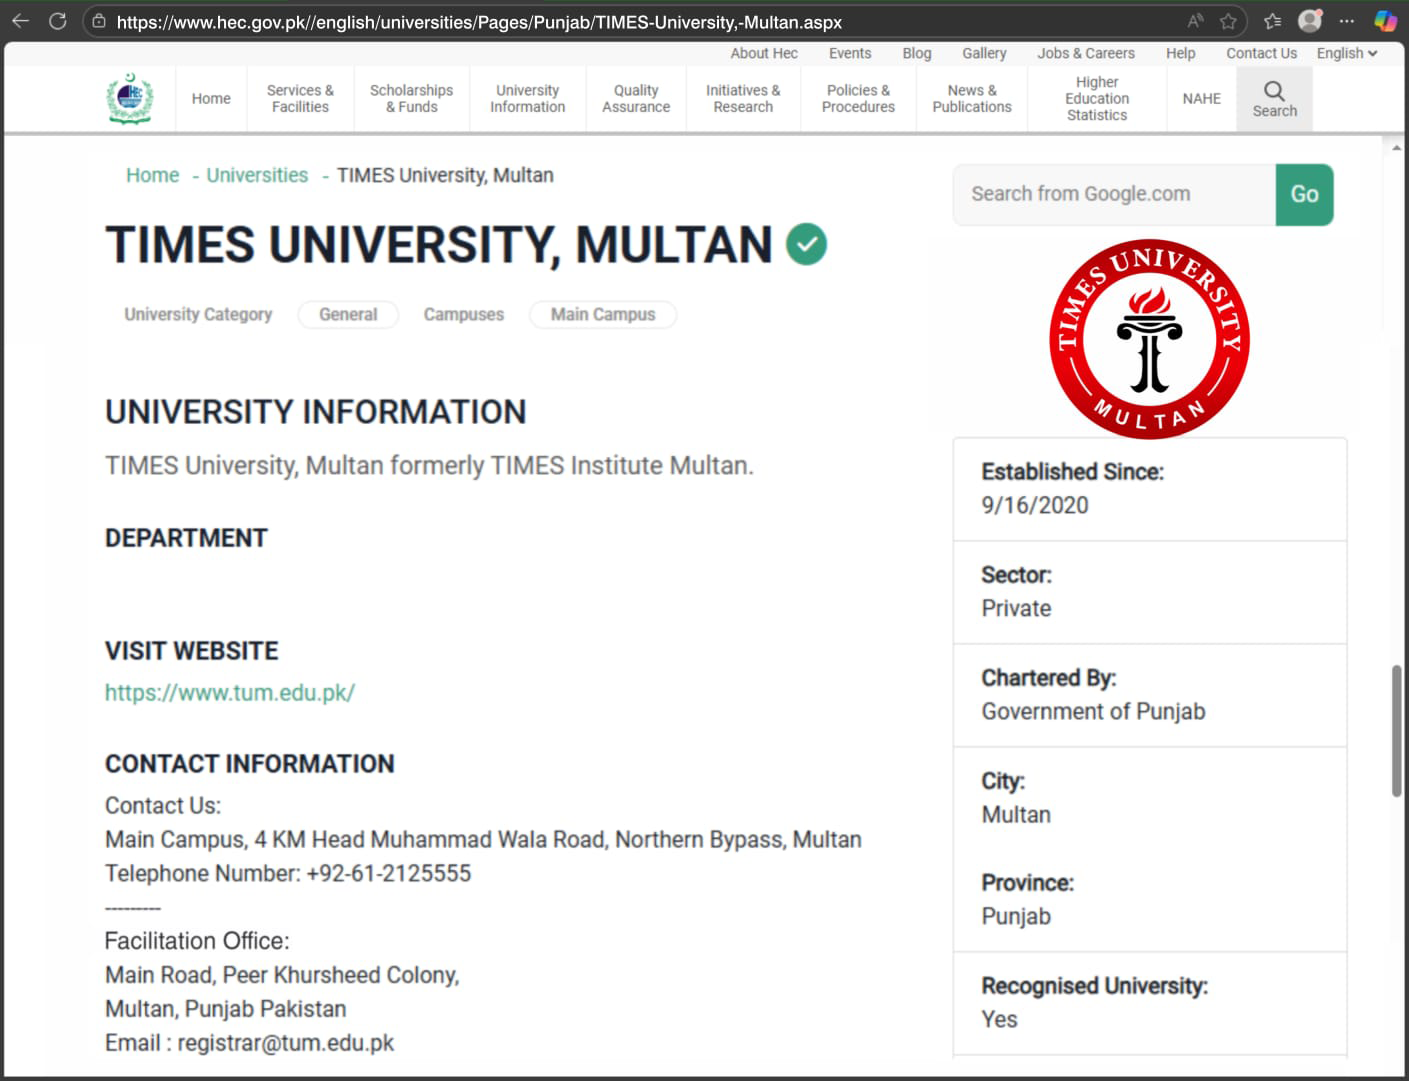
Task: Click the Universities breadcrumb link
Action: click(257, 175)
